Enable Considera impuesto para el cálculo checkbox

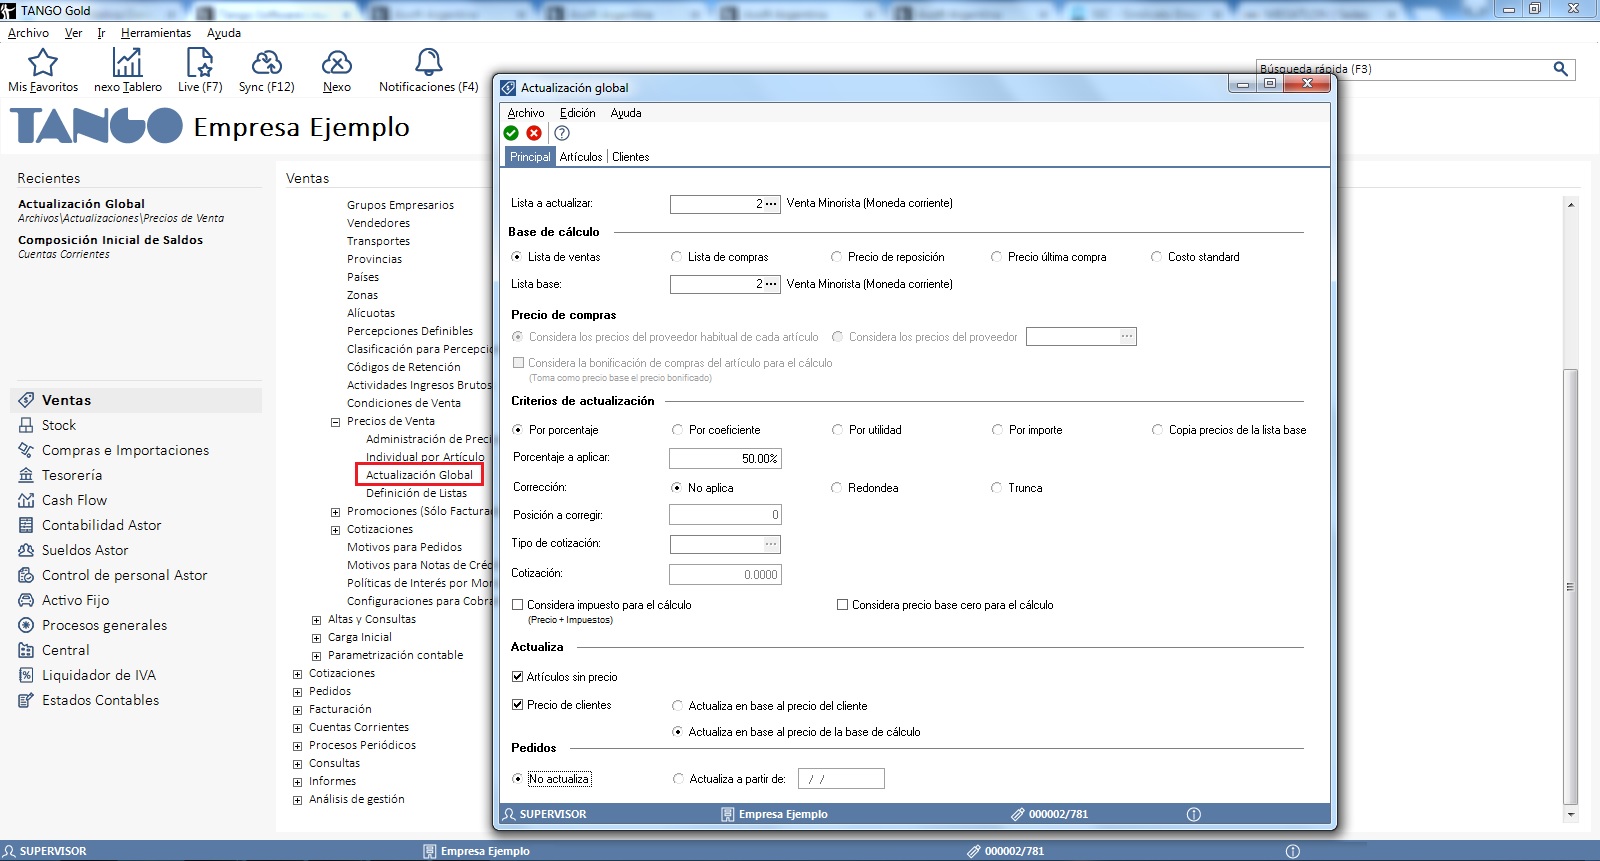518,605
